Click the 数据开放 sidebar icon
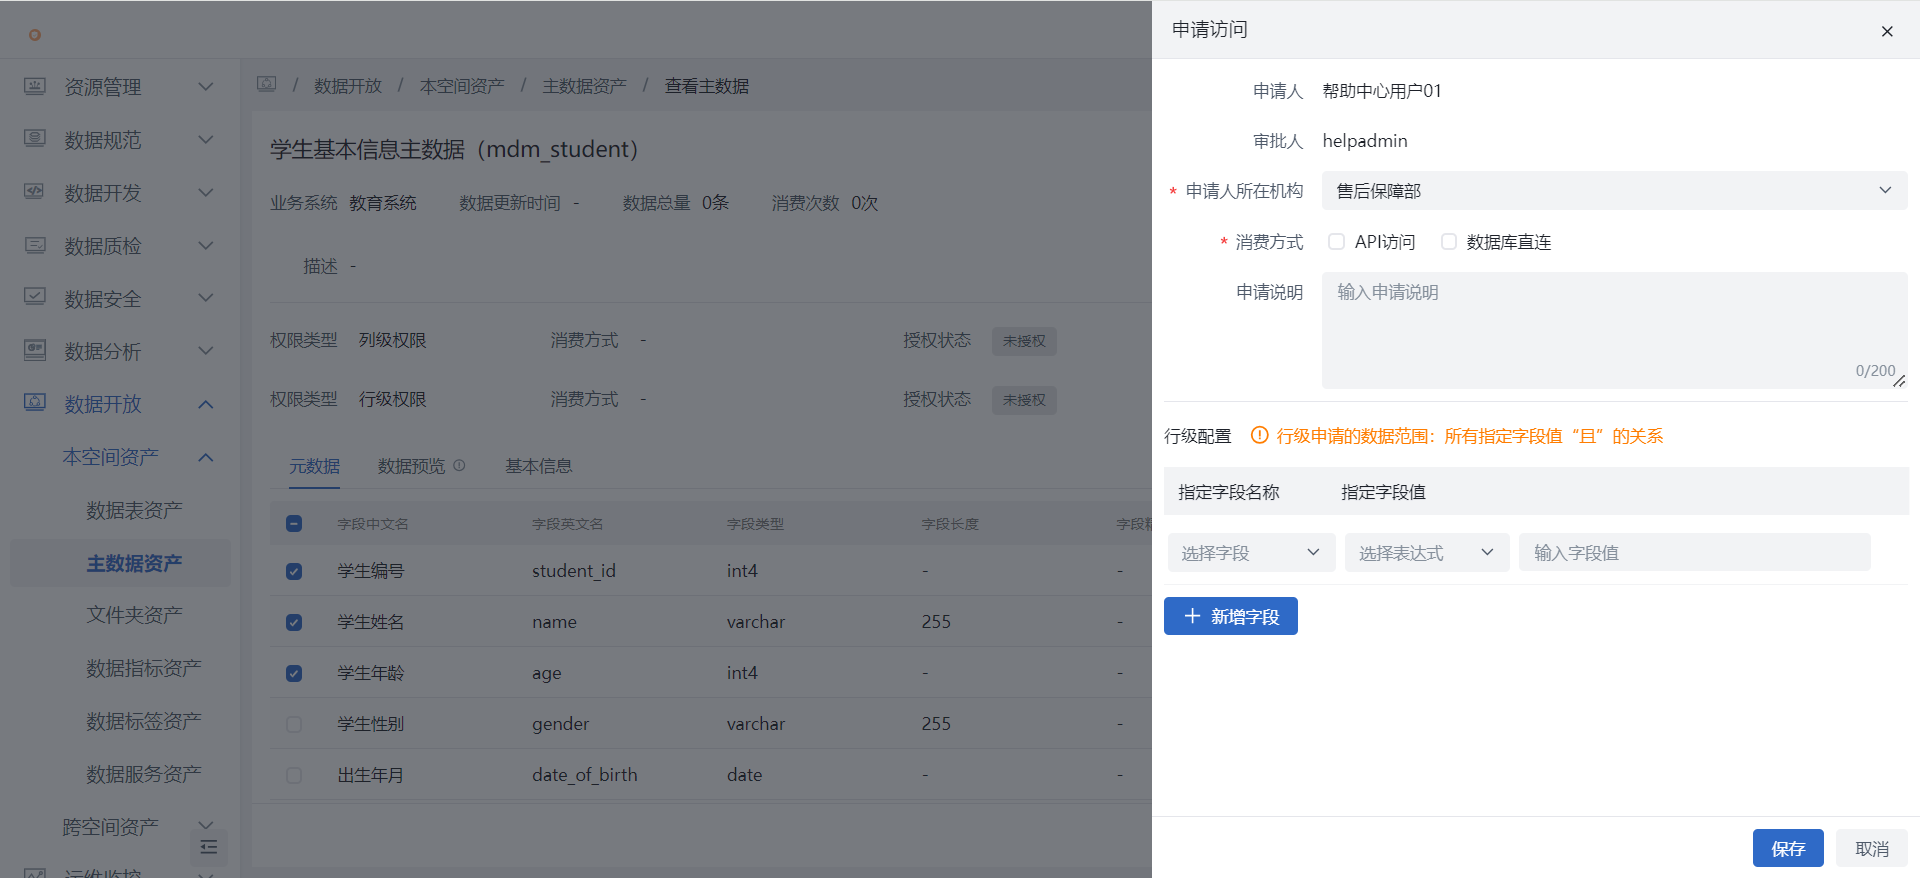The height and width of the screenshot is (878, 1920). click(35, 403)
